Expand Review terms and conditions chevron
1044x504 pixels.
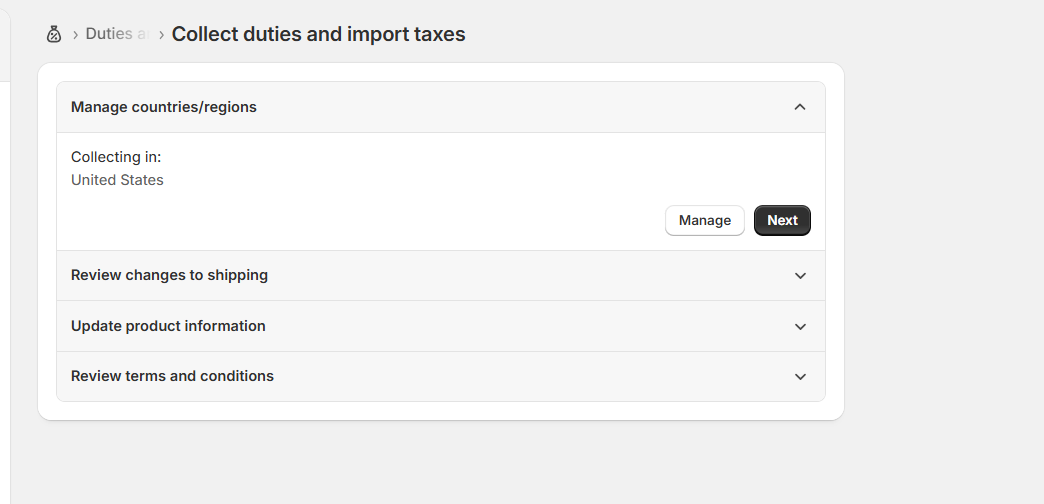tap(800, 377)
